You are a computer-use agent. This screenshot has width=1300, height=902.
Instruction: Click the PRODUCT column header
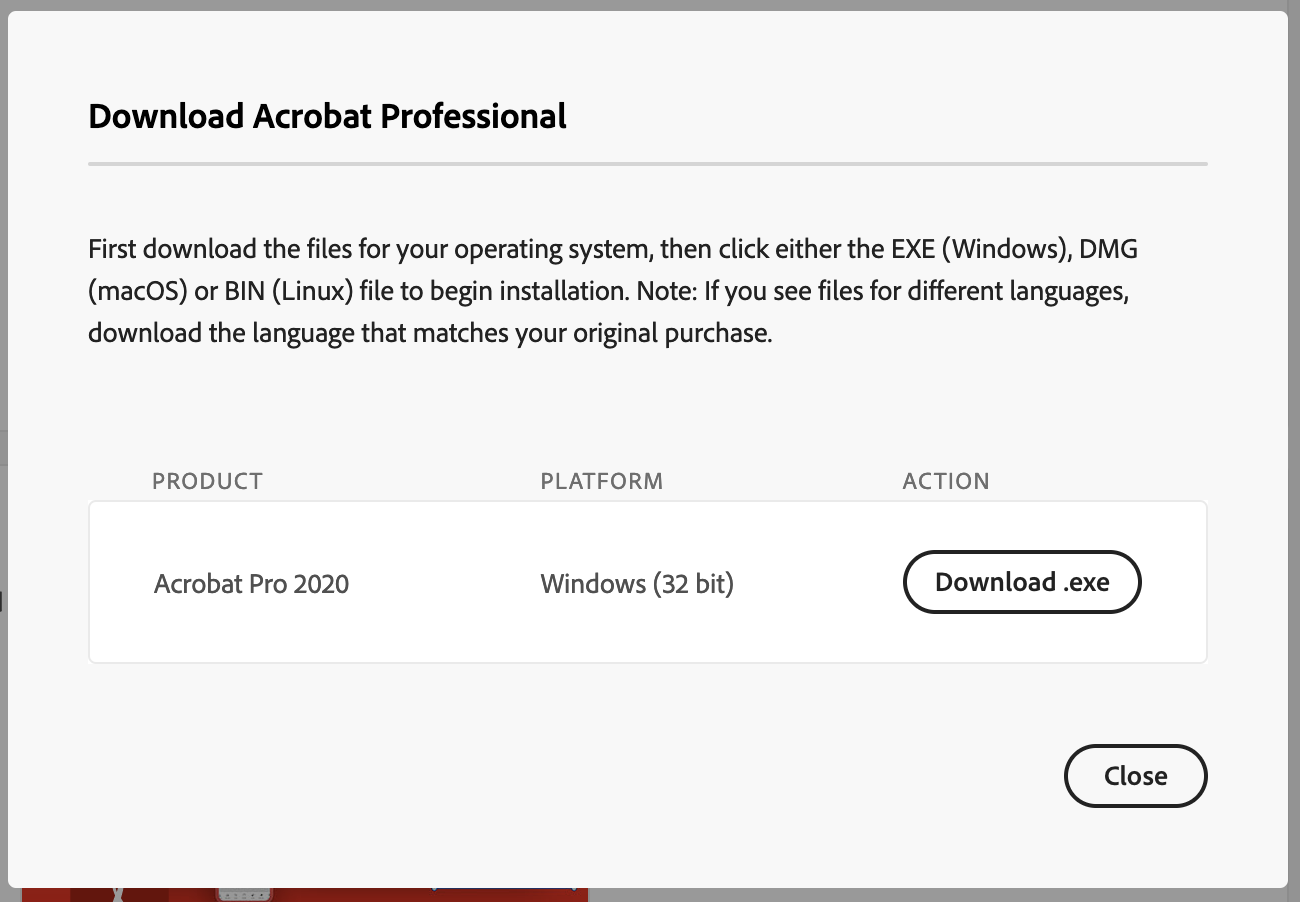coord(207,481)
